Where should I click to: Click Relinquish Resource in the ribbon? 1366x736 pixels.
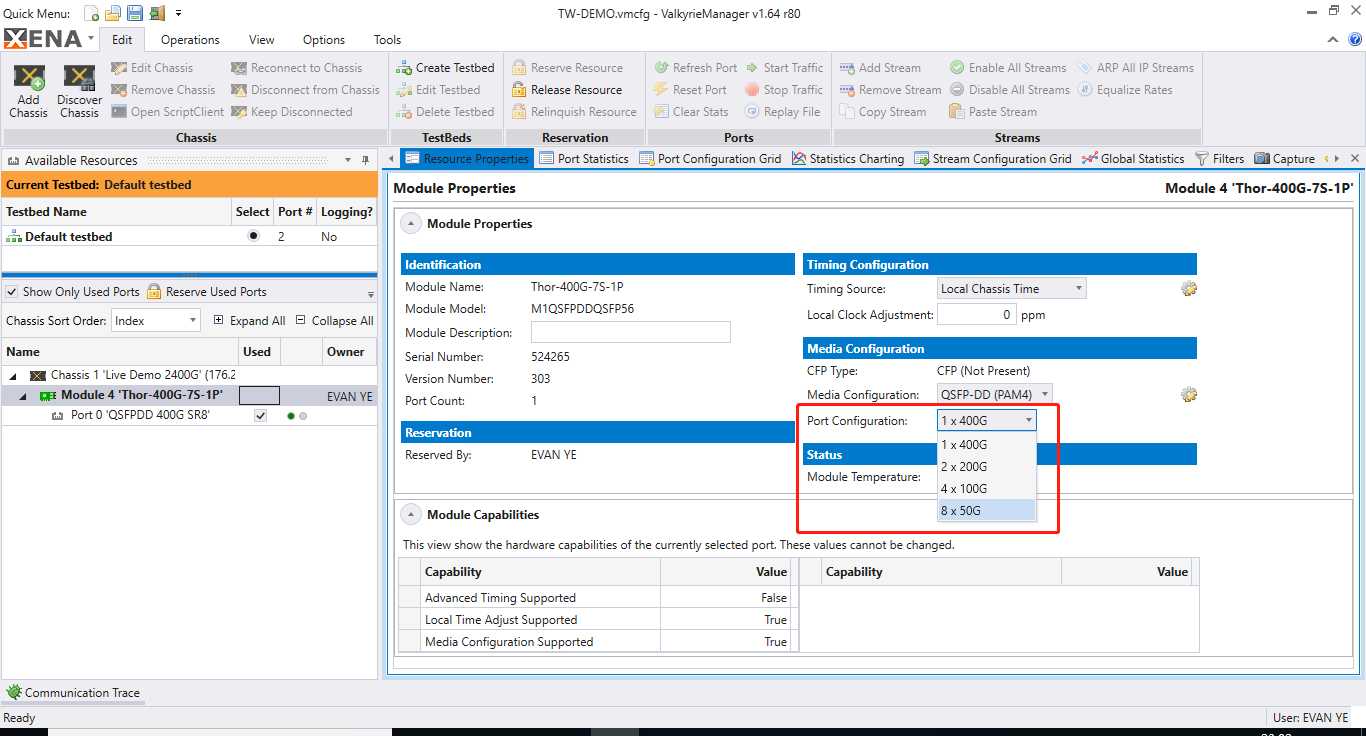click(x=574, y=112)
